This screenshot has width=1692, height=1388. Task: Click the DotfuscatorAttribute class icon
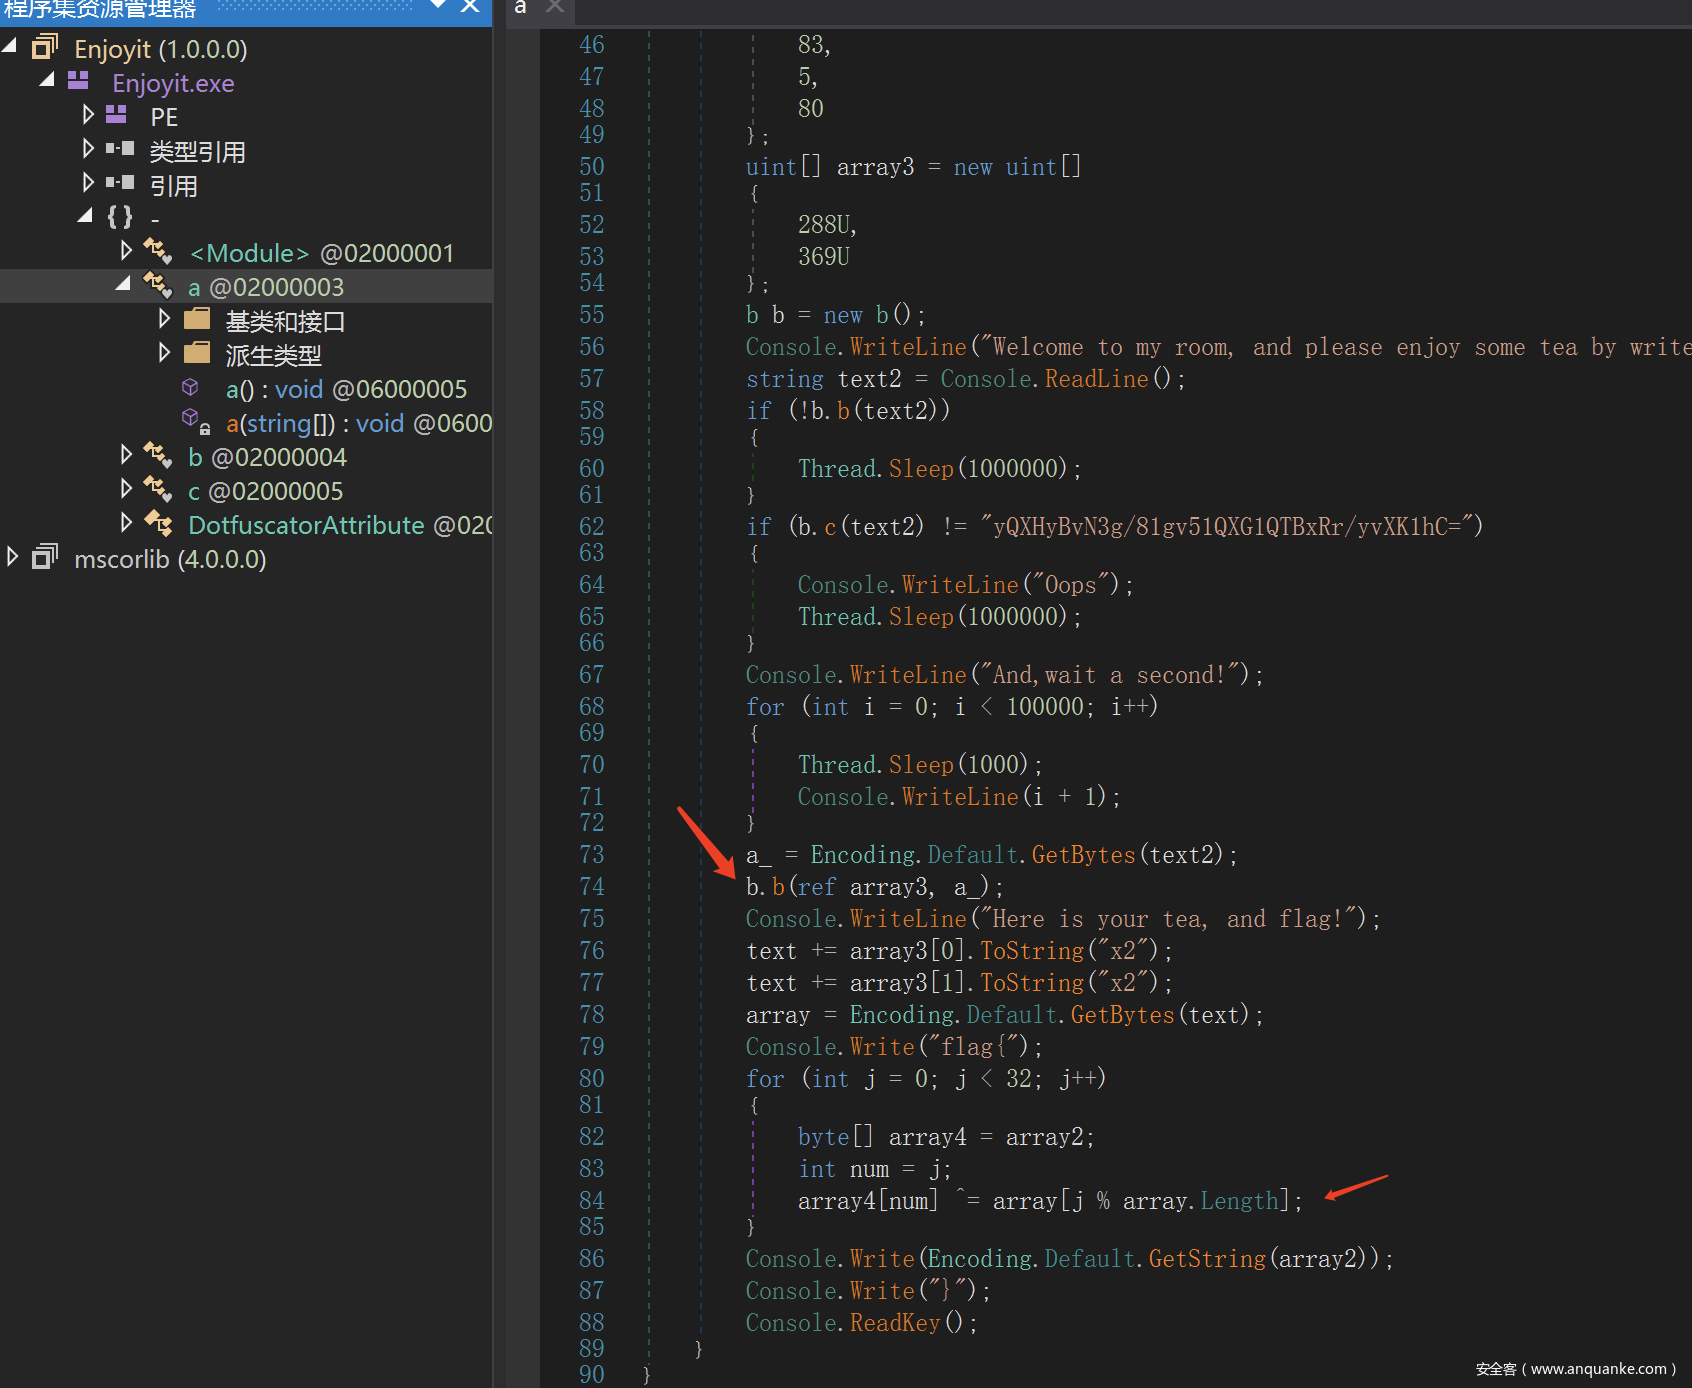tap(158, 524)
